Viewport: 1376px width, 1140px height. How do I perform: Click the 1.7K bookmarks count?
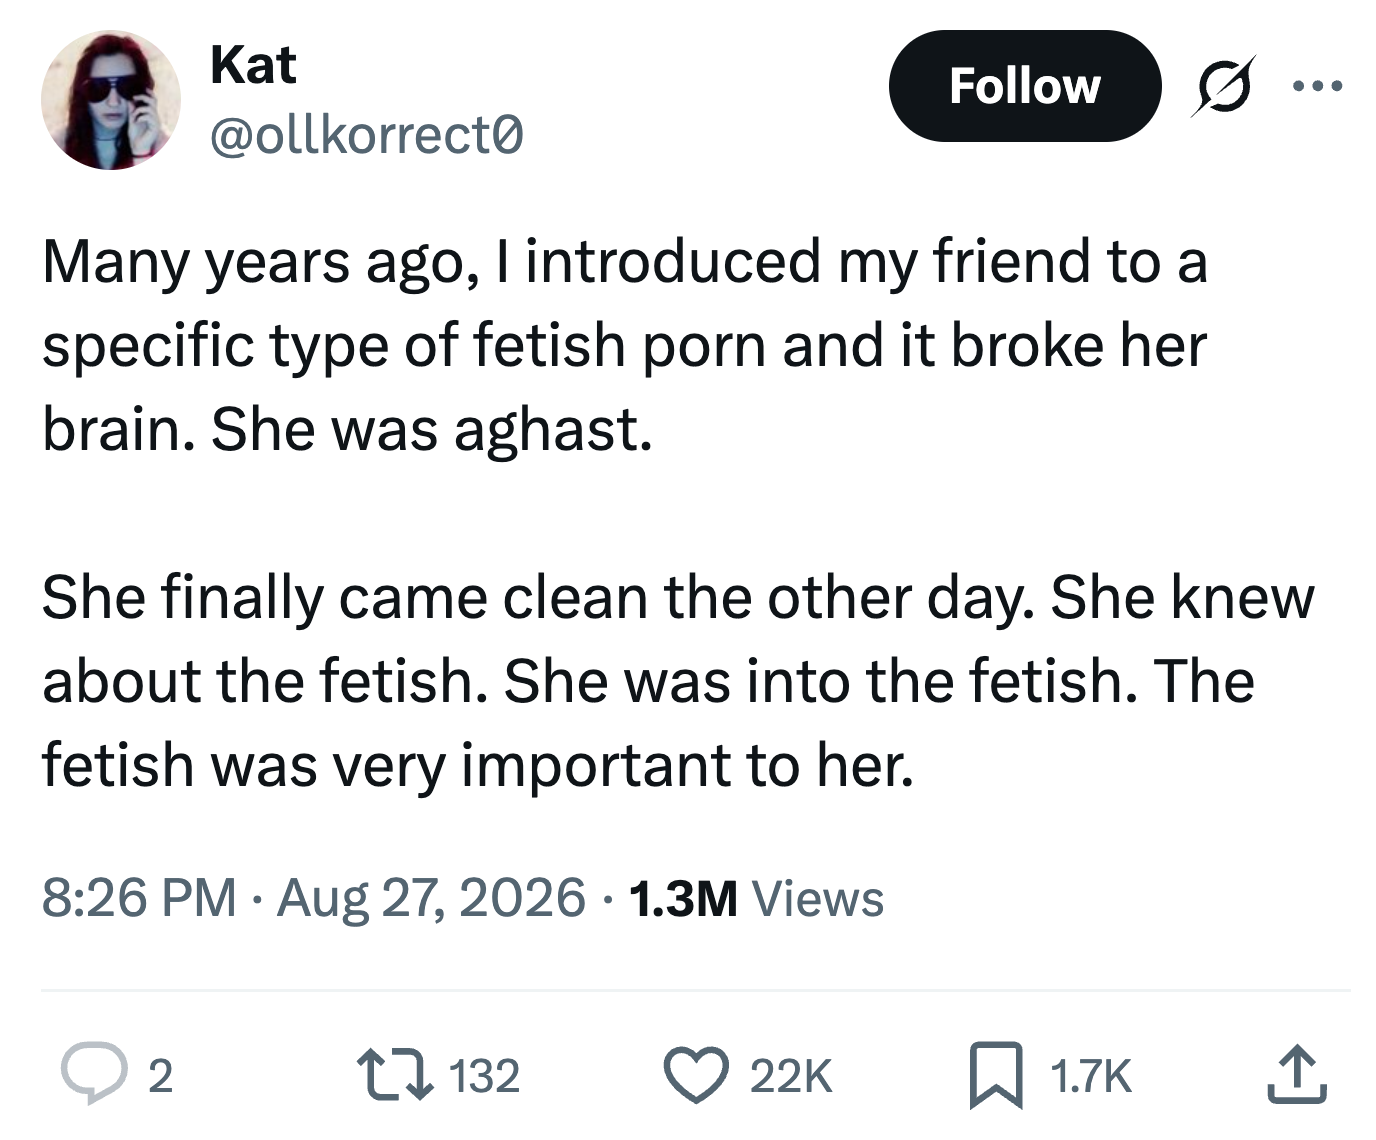(x=1091, y=1076)
